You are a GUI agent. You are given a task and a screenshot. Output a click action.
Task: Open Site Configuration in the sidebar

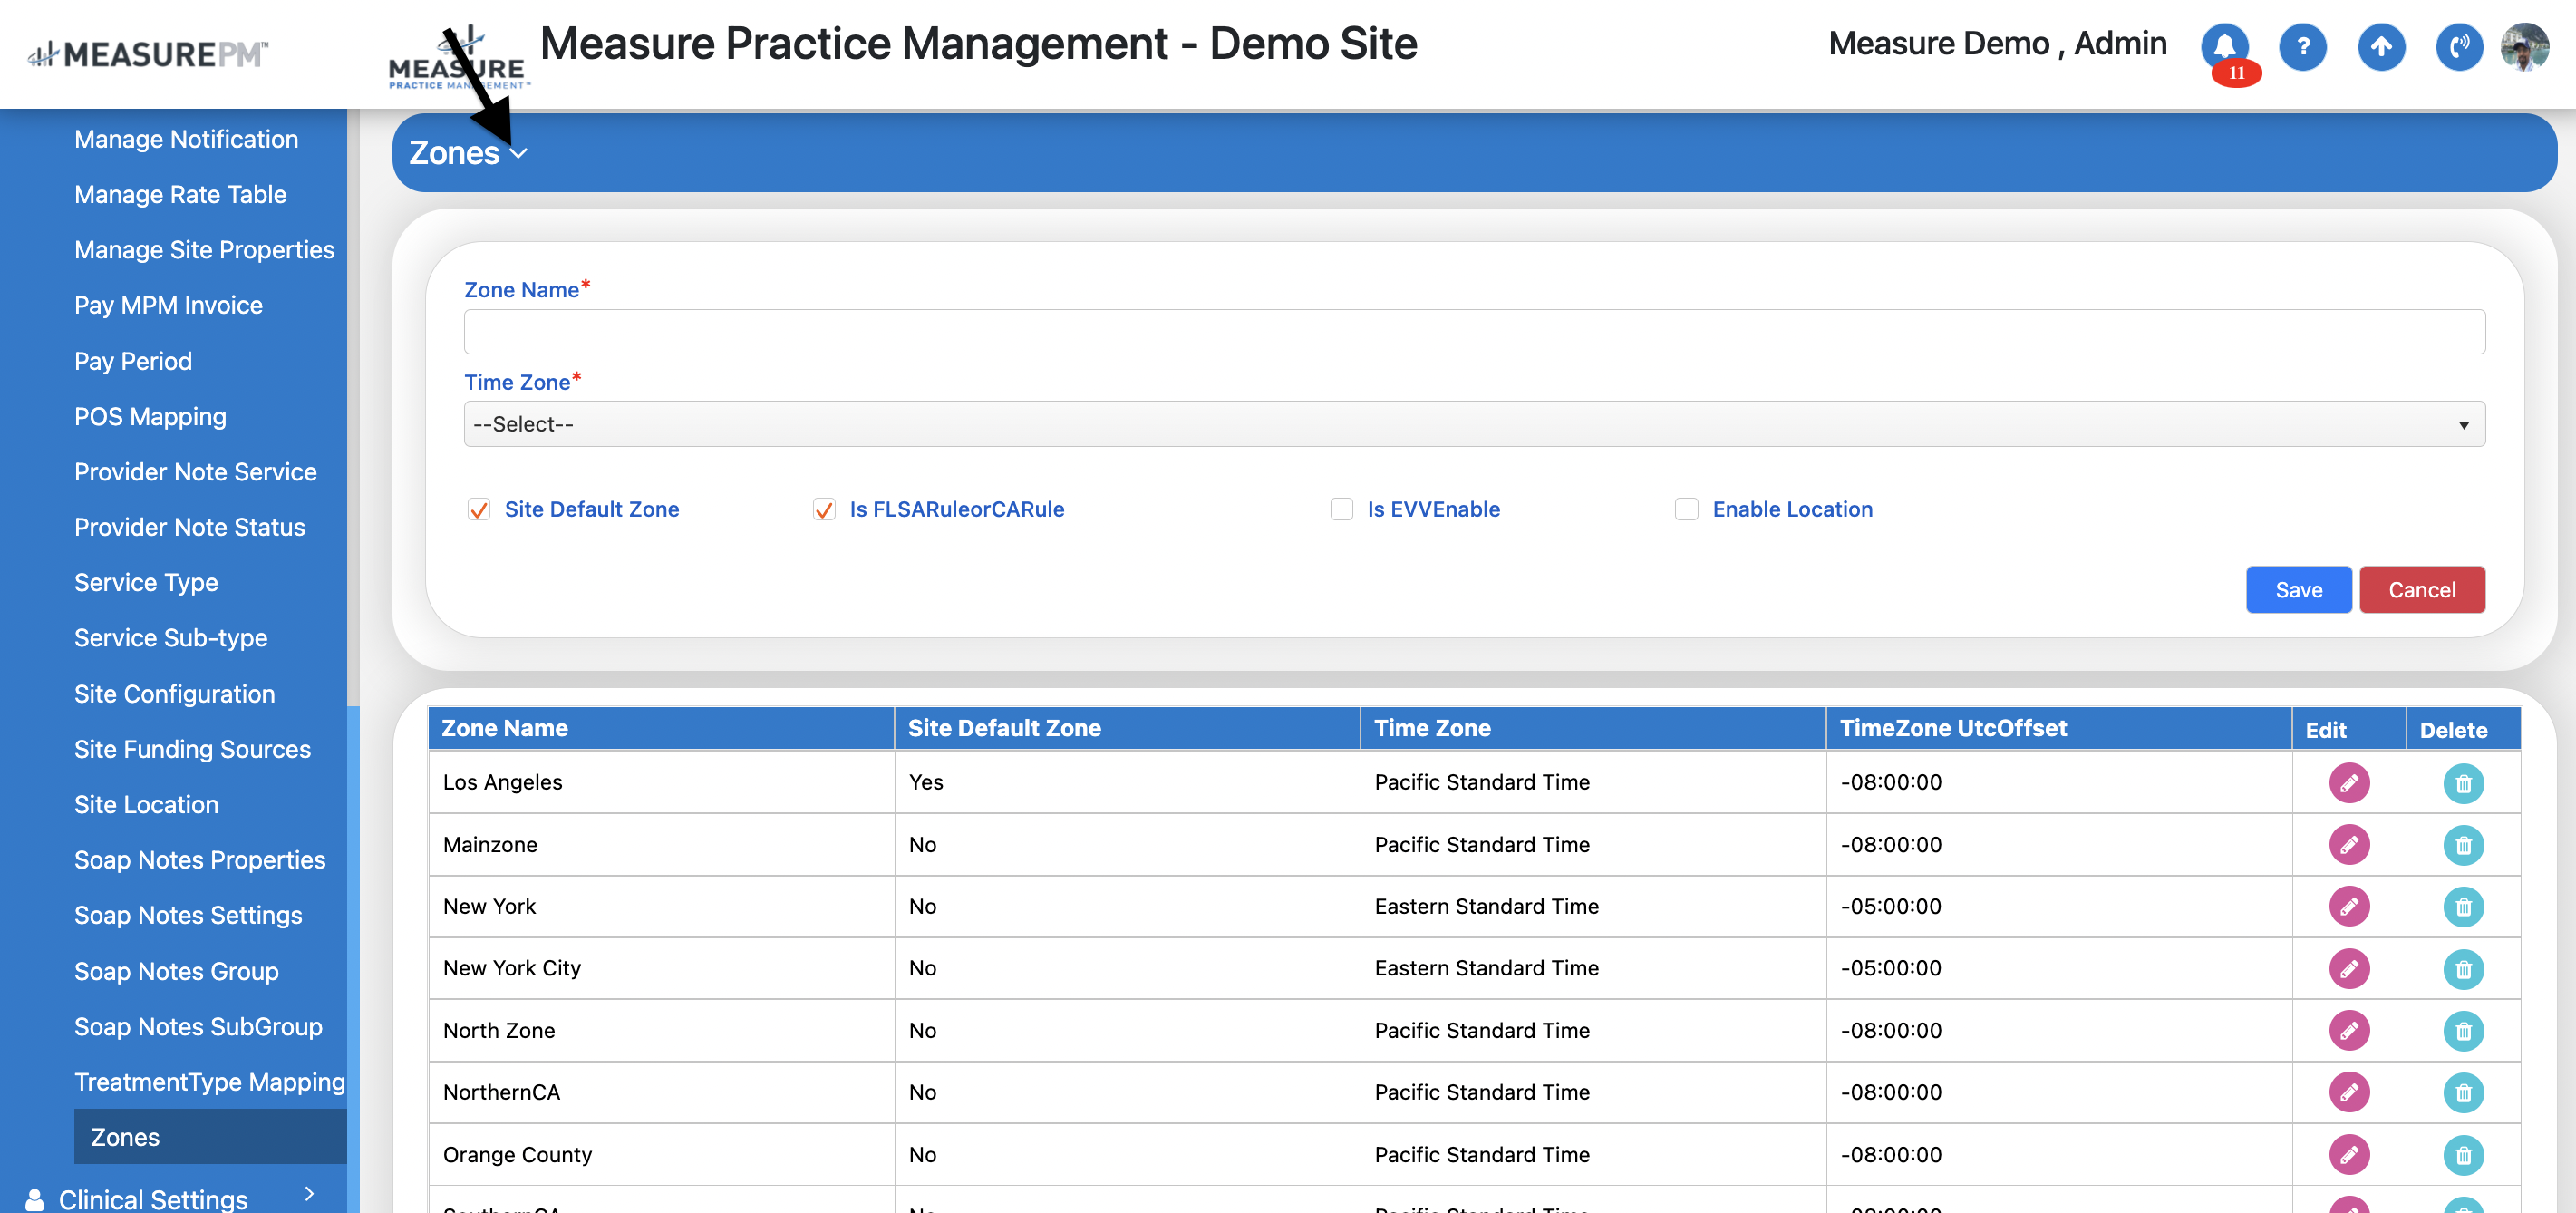174,694
